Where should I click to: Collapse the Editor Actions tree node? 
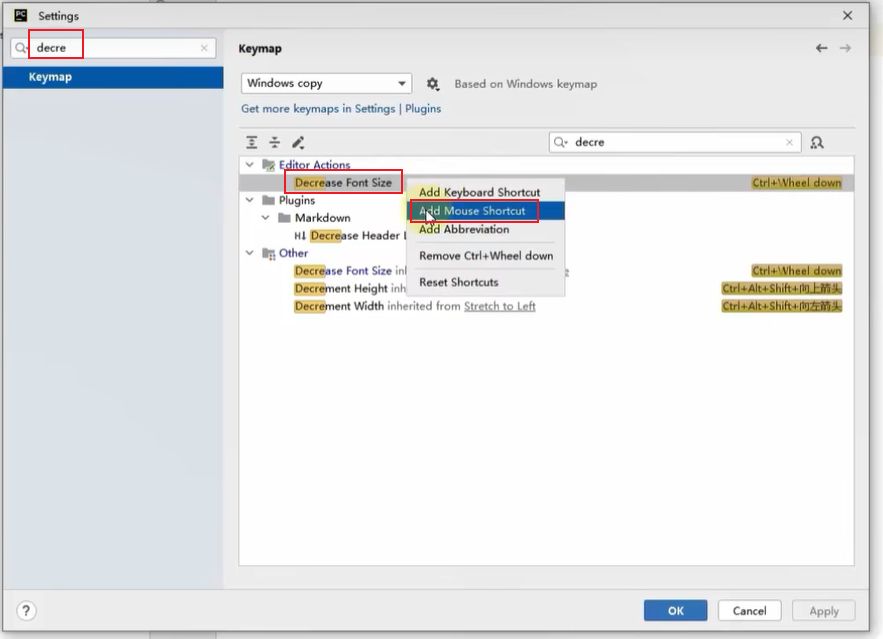[x=250, y=165]
